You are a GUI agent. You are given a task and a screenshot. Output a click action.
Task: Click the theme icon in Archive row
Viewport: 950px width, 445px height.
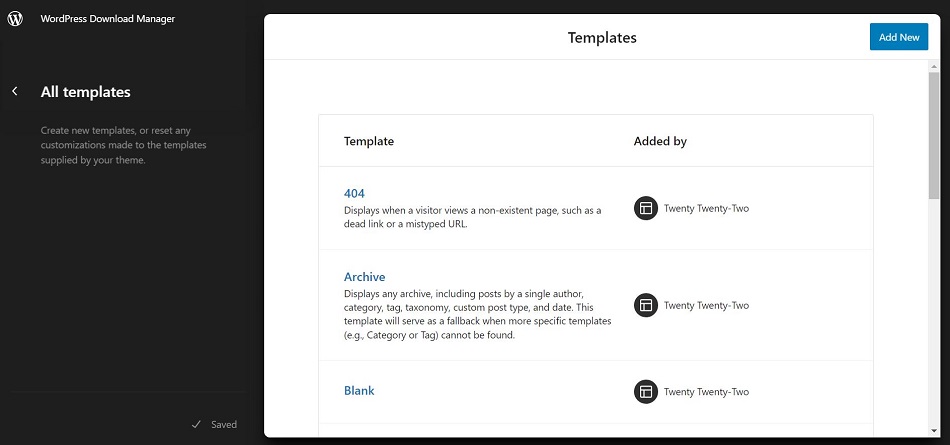(x=646, y=305)
